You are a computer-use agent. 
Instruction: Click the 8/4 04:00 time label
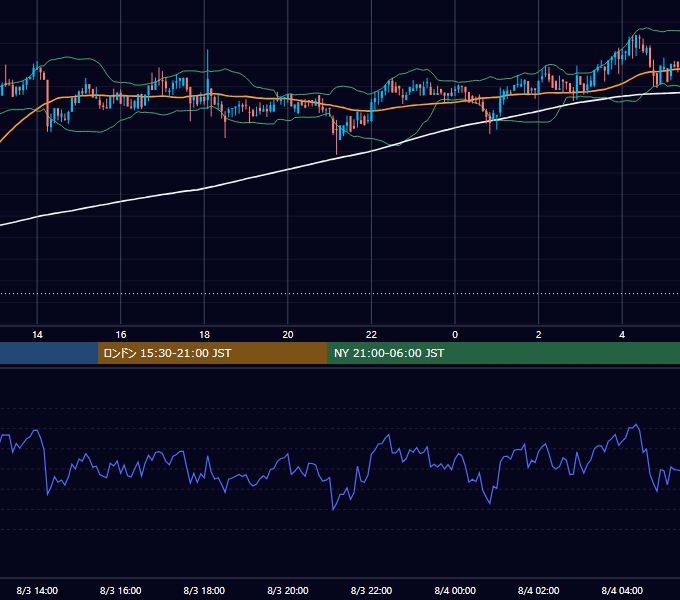tap(622, 590)
